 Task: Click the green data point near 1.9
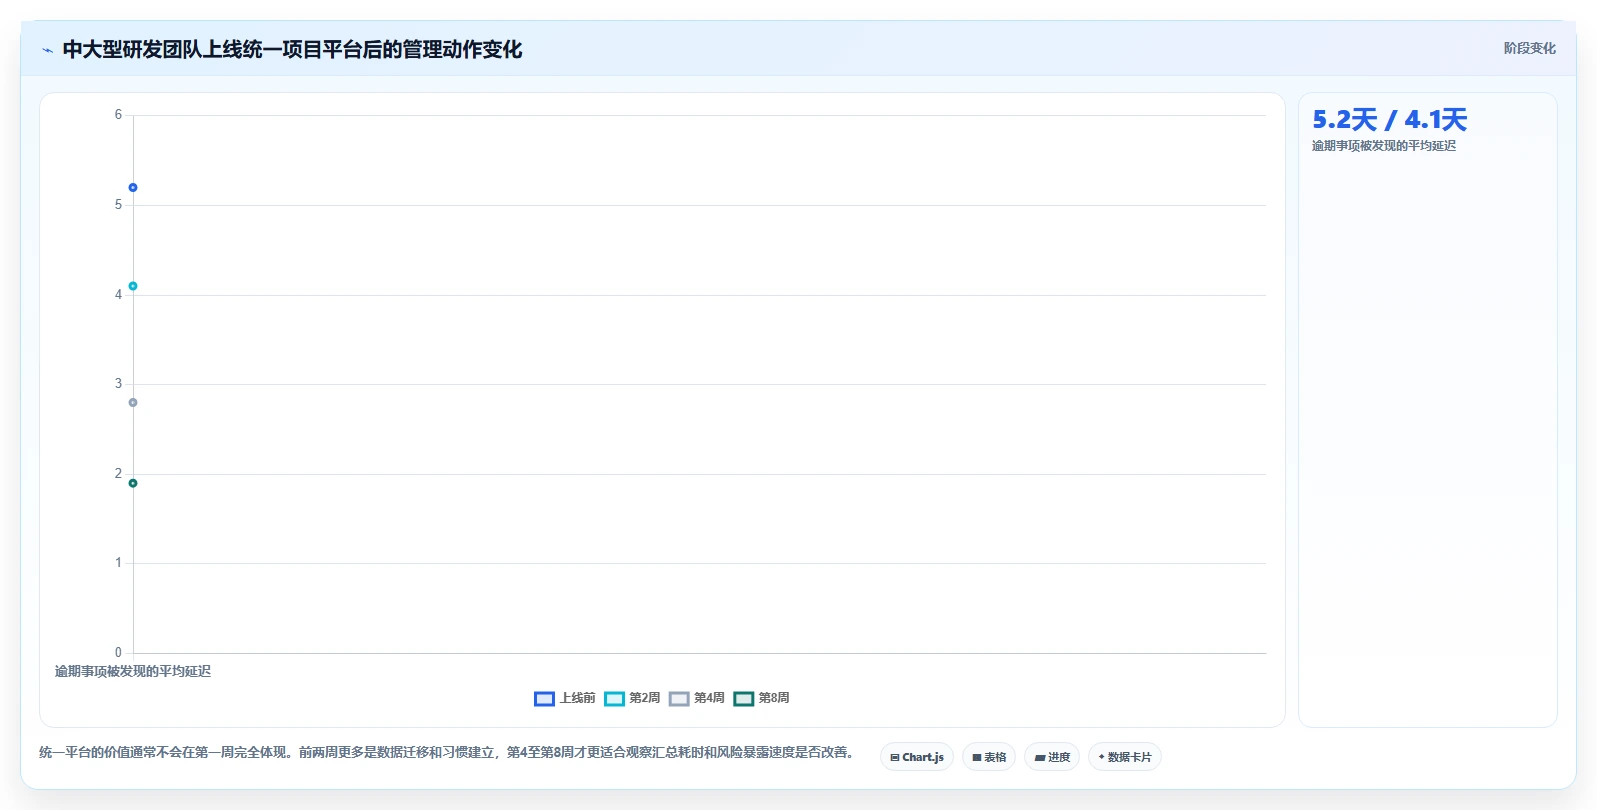click(x=133, y=483)
